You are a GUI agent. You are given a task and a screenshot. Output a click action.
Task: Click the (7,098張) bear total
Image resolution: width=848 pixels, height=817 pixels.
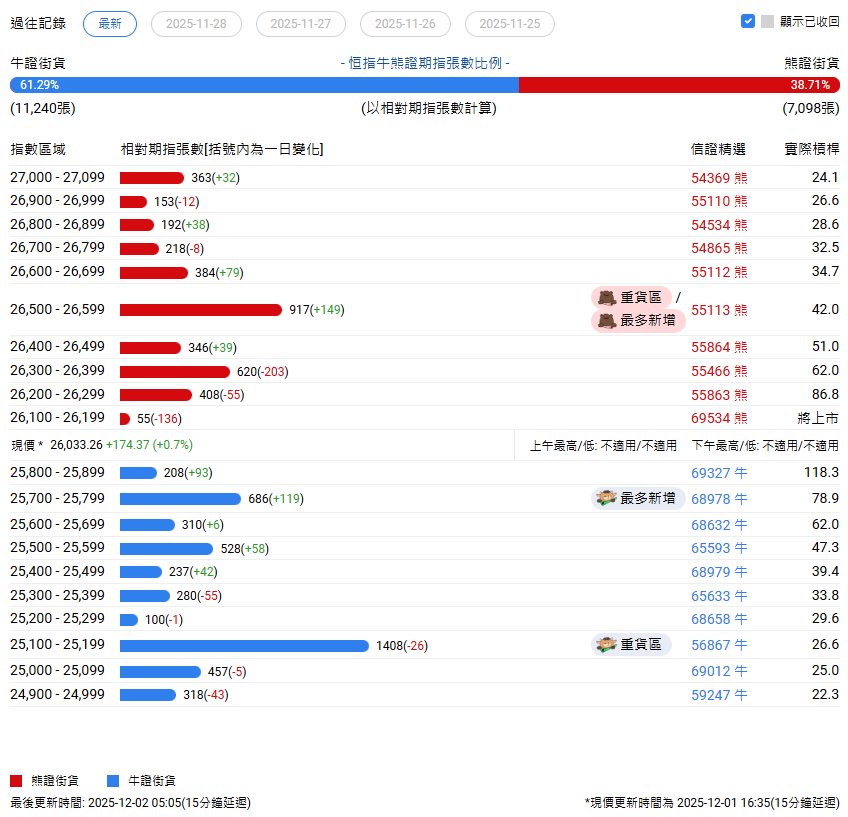point(811,108)
